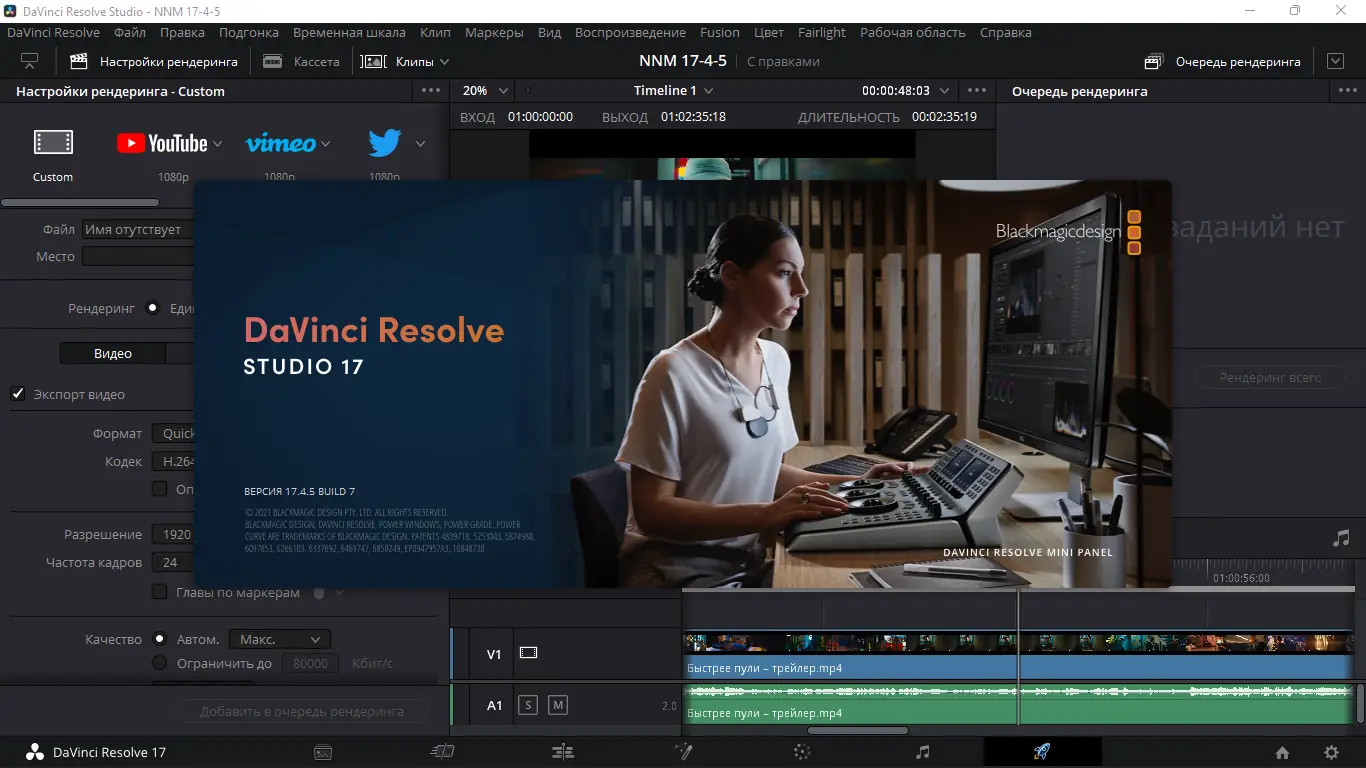The image size is (1366, 768).
Task: Uncheck the Экспорт видео checkbox
Action: (18, 394)
